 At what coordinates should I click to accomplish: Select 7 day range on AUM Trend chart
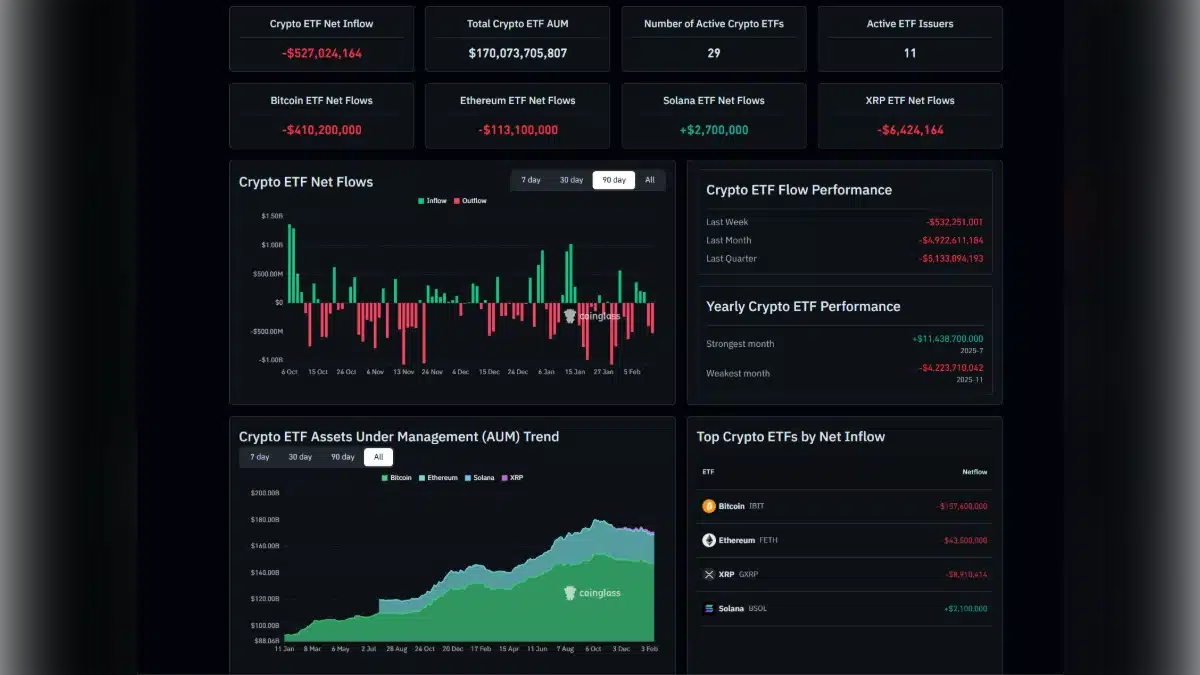tap(260, 457)
